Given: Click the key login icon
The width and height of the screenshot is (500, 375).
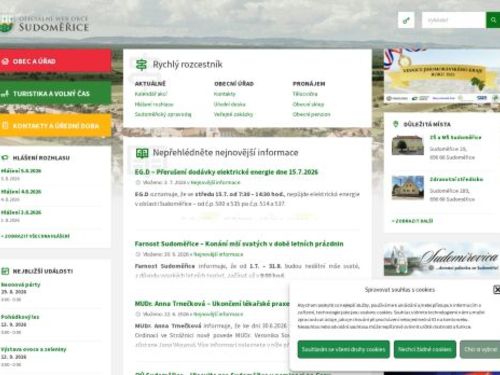Looking at the screenshot, I should 406,20.
